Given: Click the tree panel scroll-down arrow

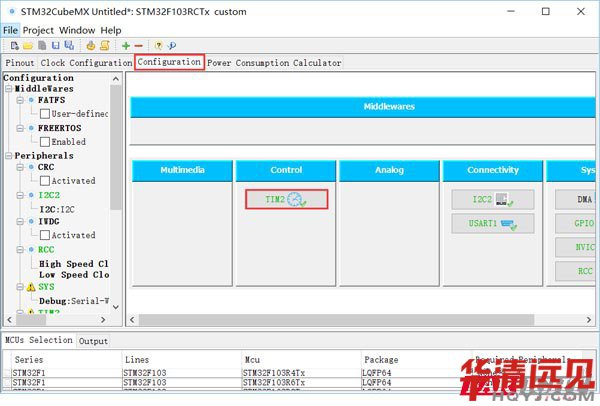Looking at the screenshot, I should pyautogui.click(x=116, y=307).
